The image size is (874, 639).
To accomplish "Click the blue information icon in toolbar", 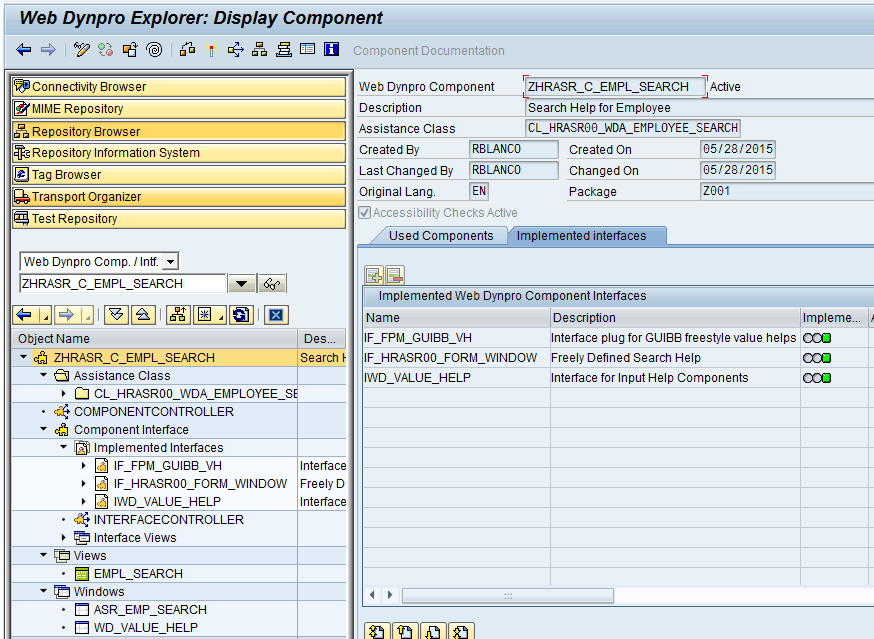I will 332,50.
